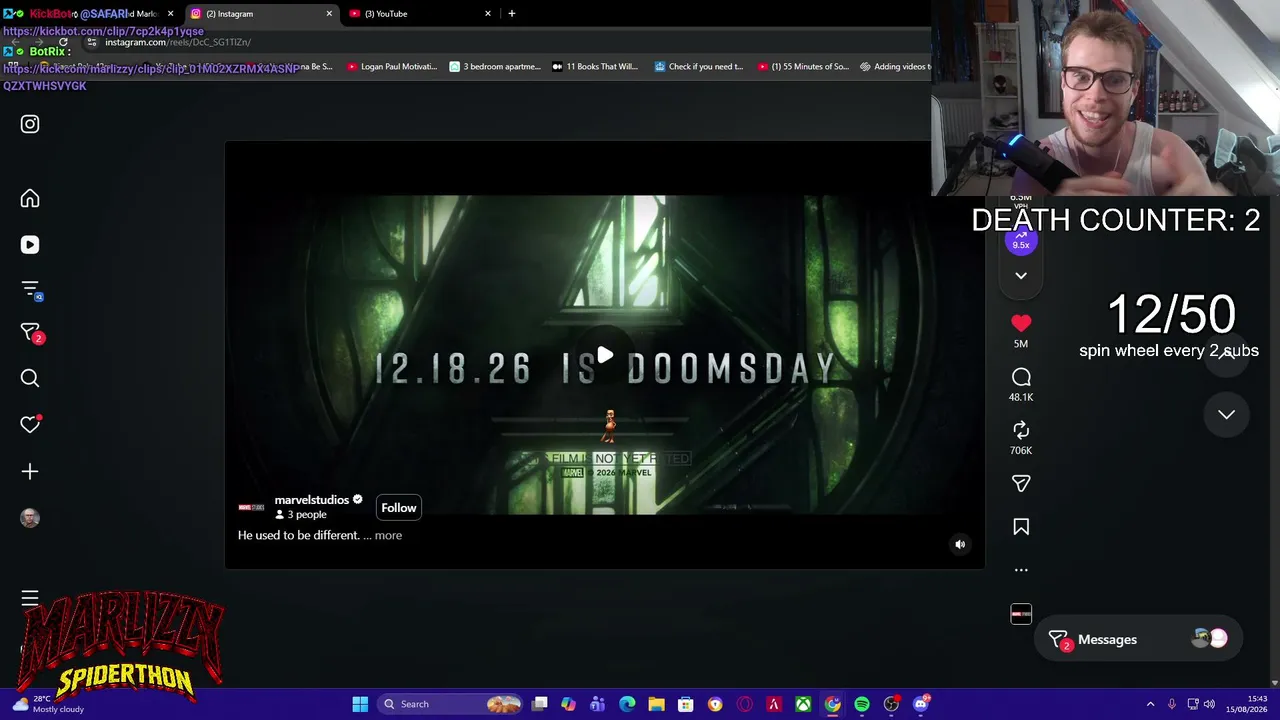
Task: Open the reel's comments bubble
Action: pos(1021,377)
